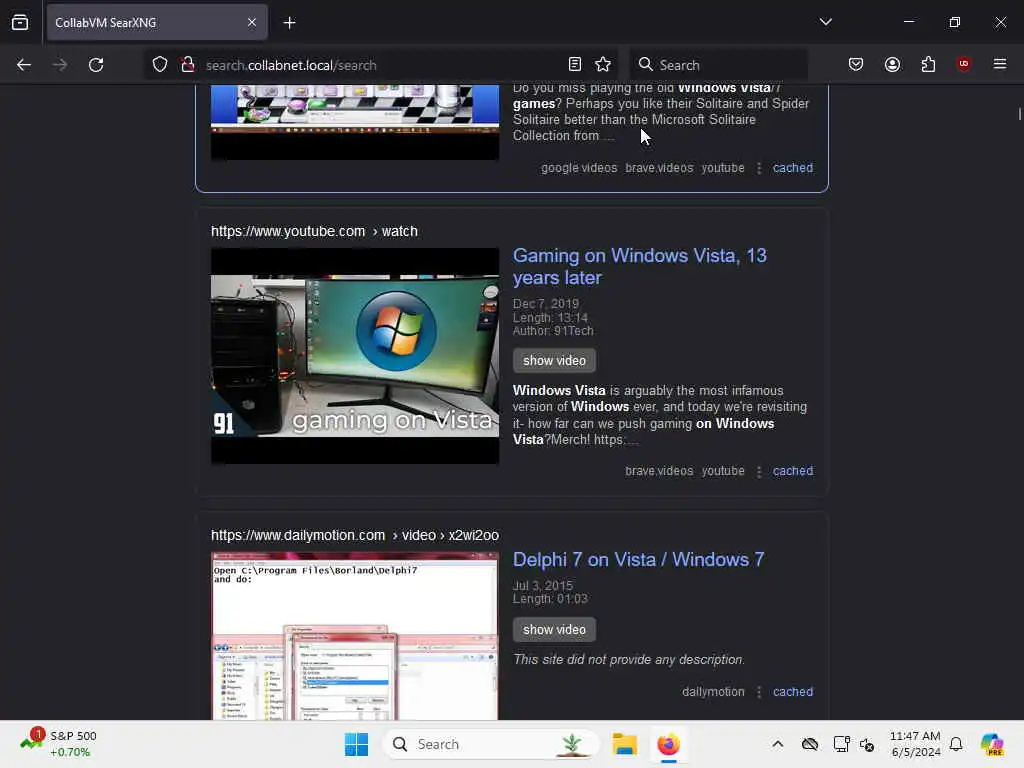1024x768 pixels.
Task: Go forward to next page
Action: click(x=60, y=65)
